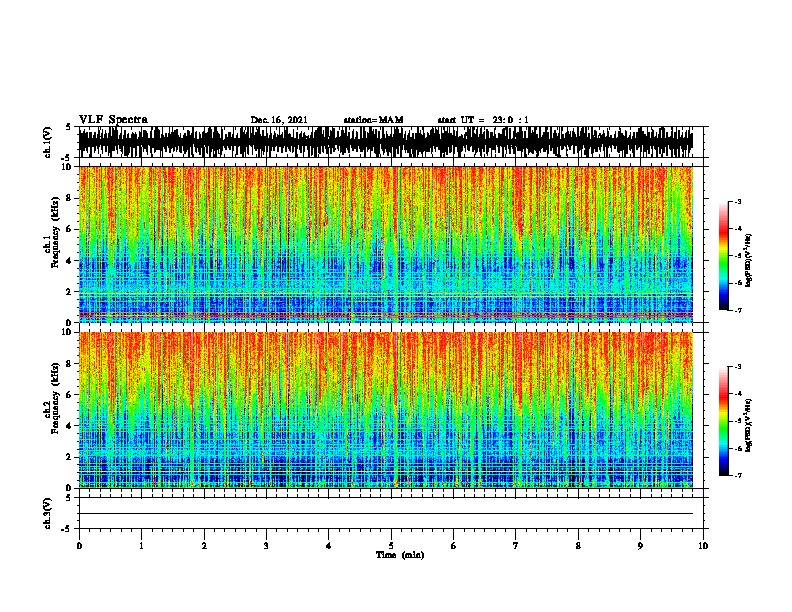
Task: Click the "-3" label on ch.2 color bar
Action: click(x=737, y=367)
